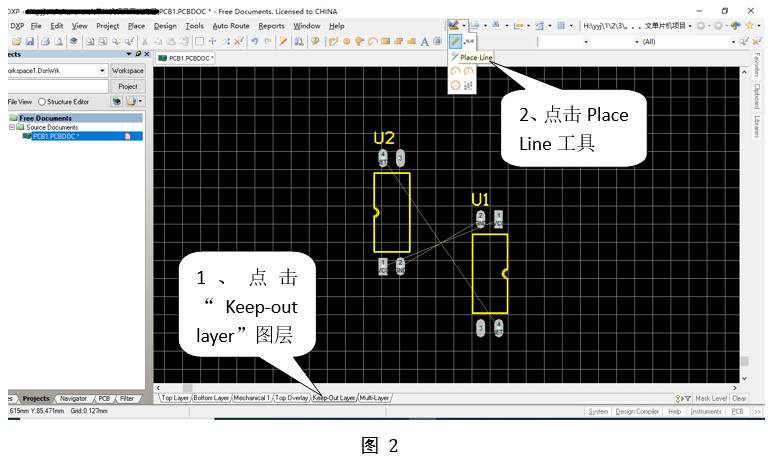Click the Print Preview icon
Image resolution: width=772 pixels, height=468 pixels.
point(58,42)
